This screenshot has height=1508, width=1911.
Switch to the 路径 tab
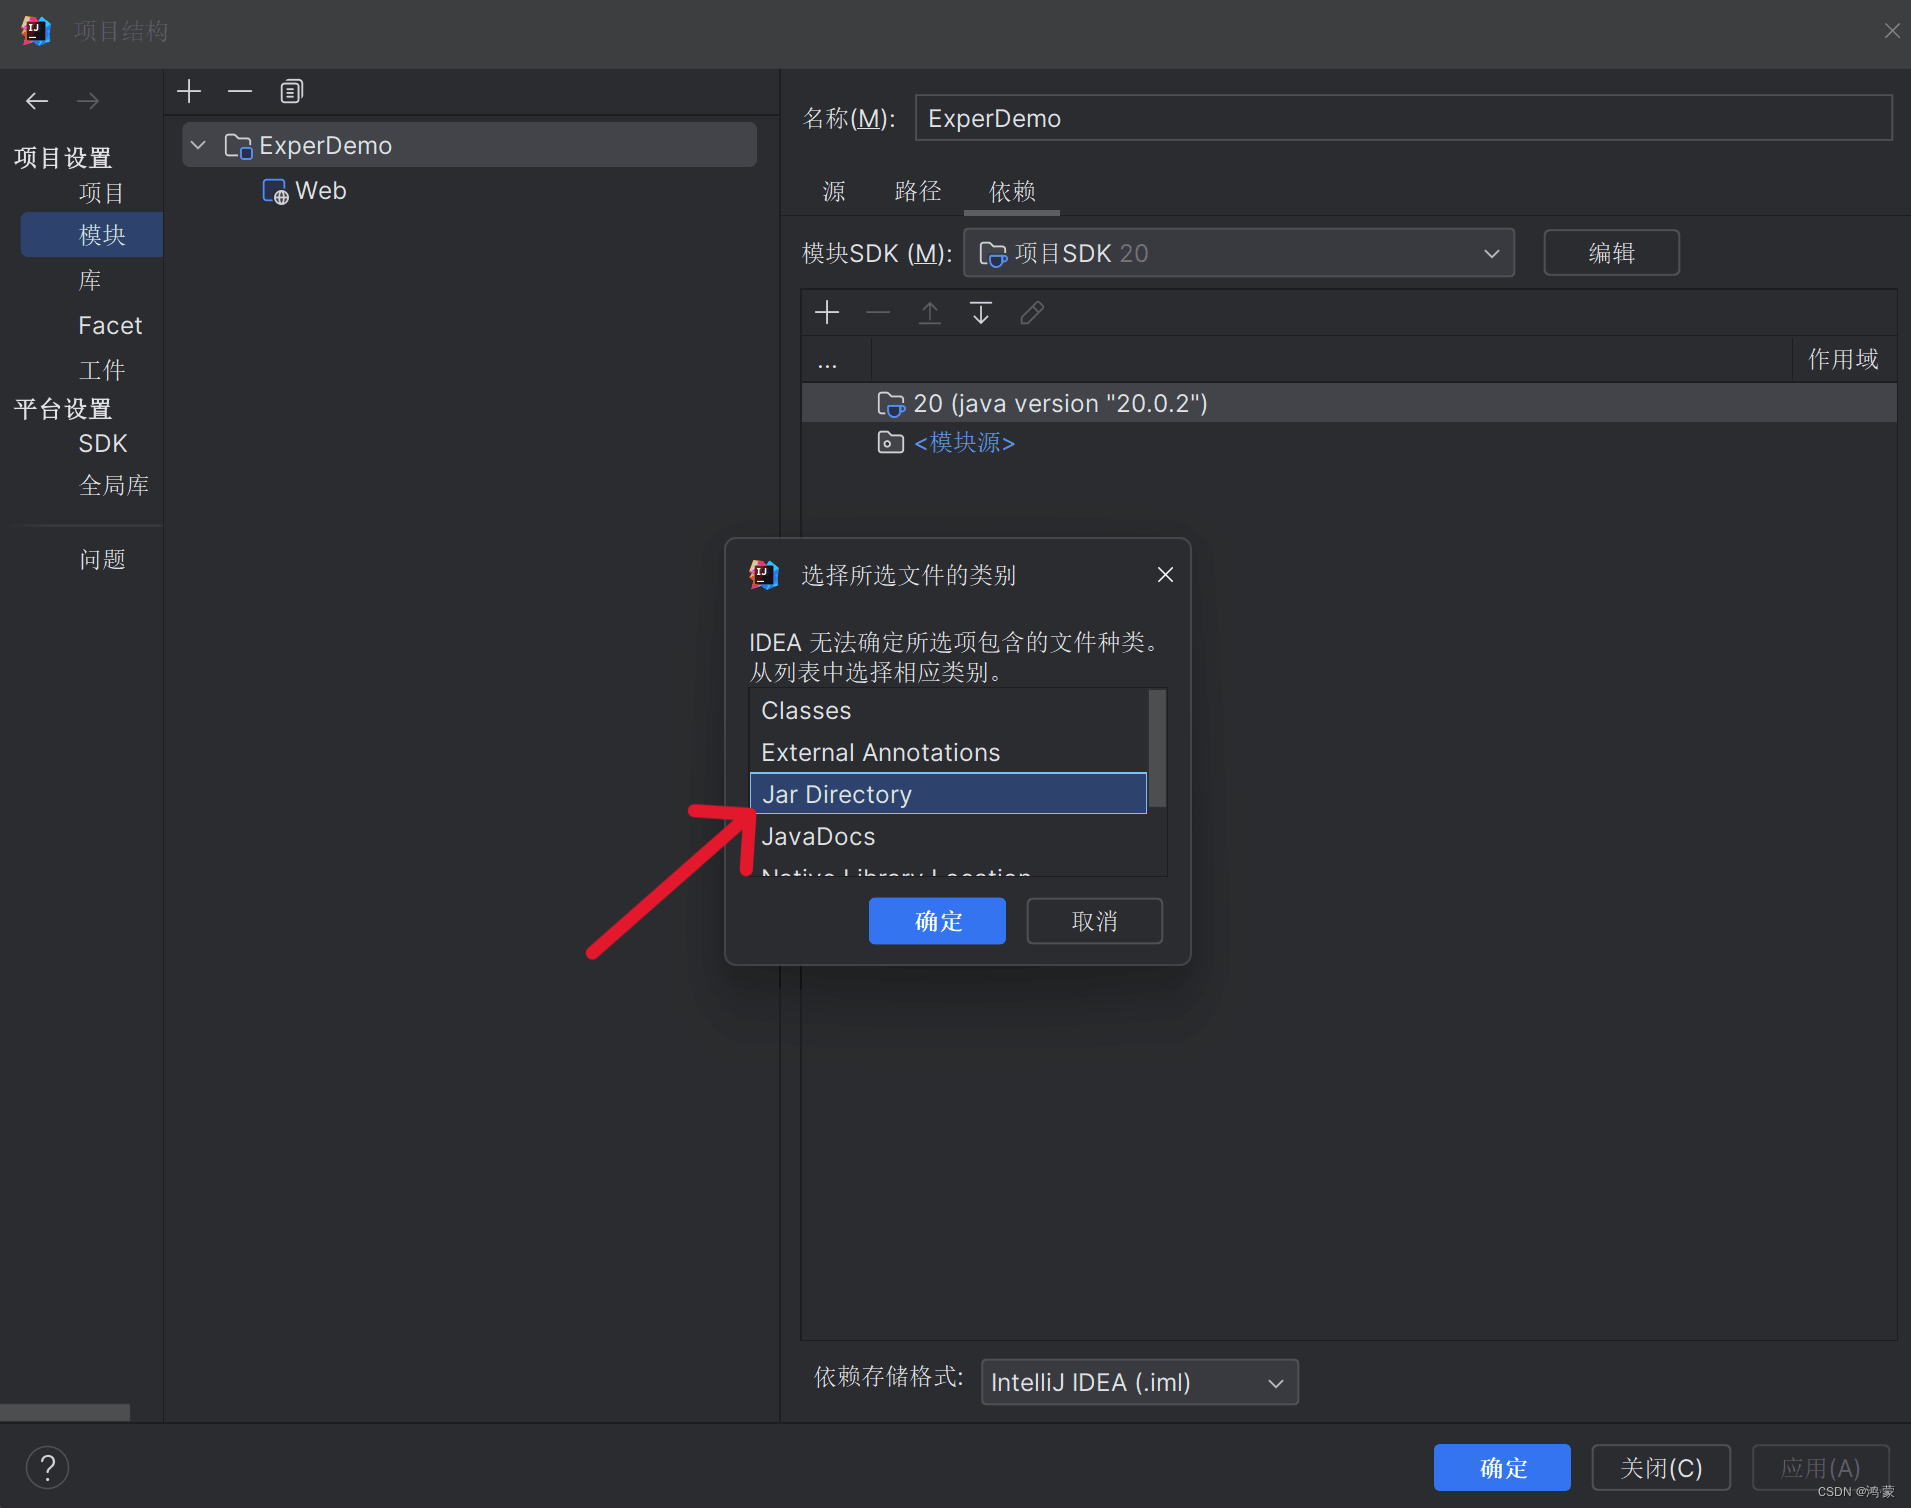918,191
